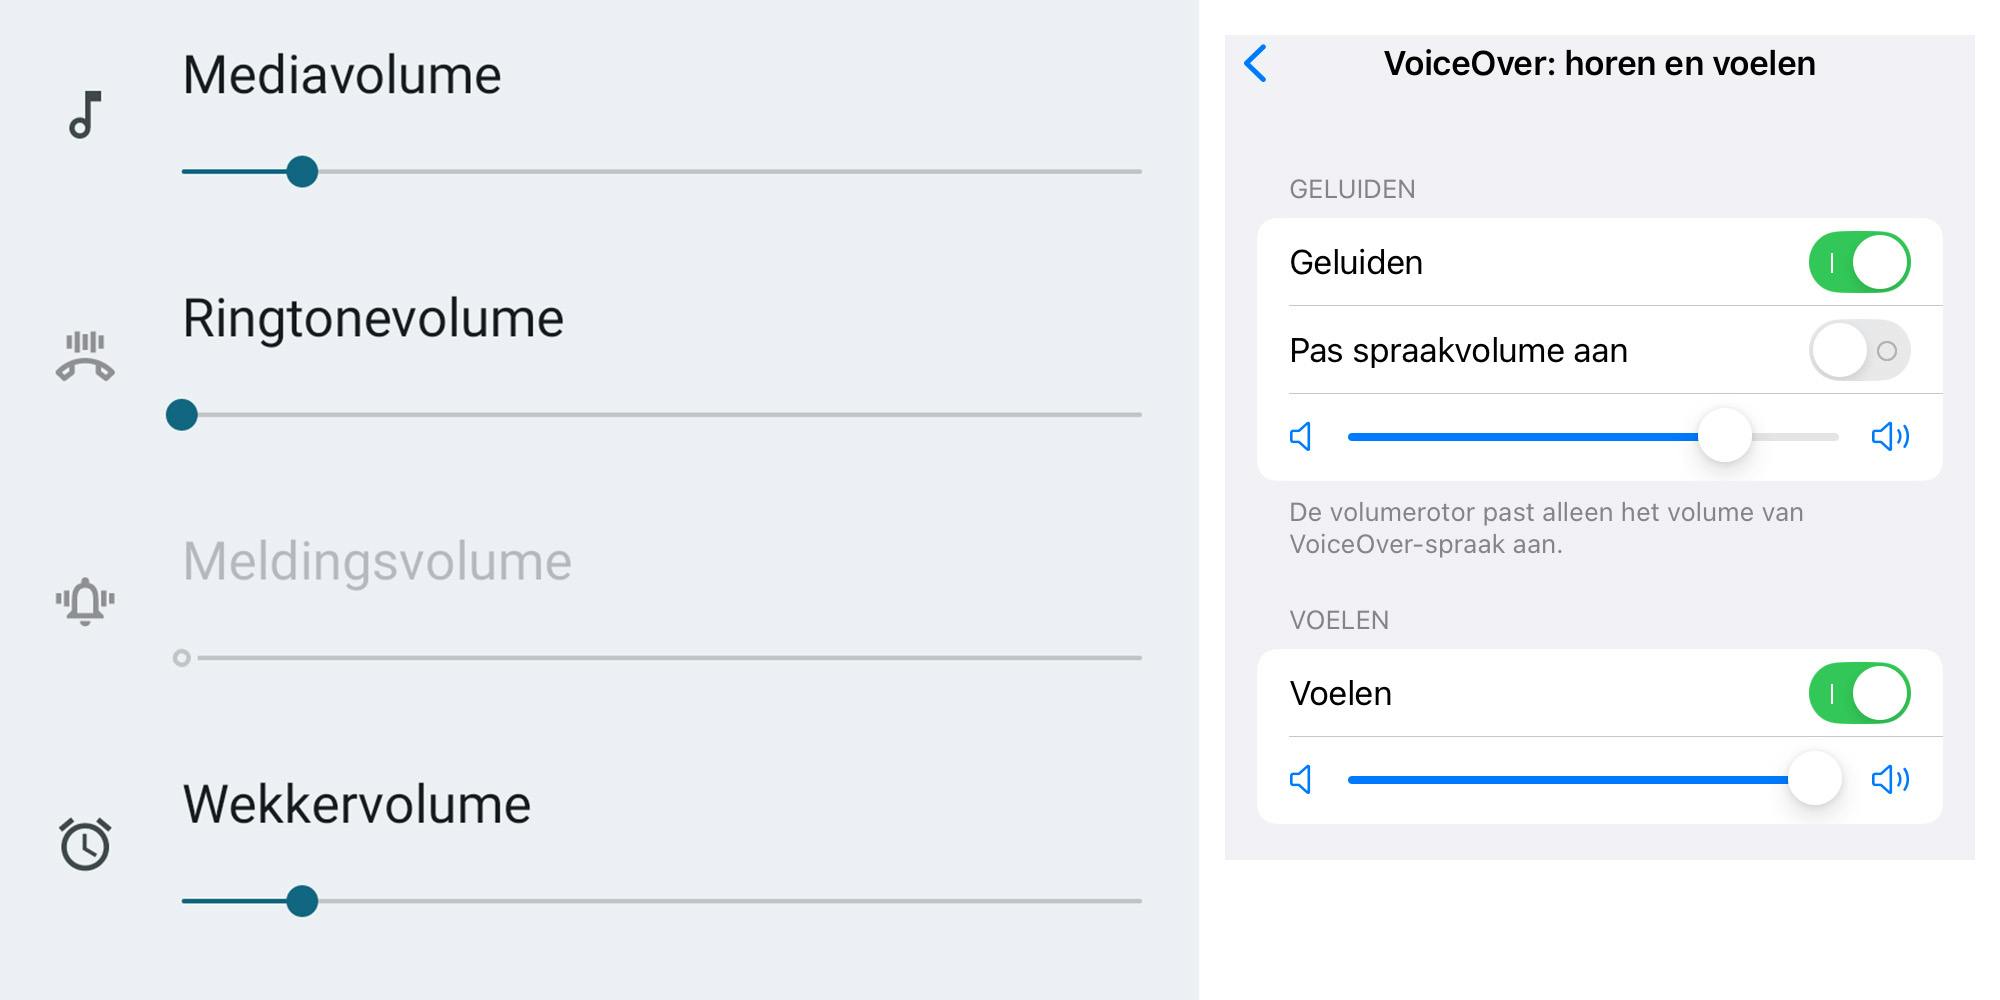Image resolution: width=2000 pixels, height=1000 pixels.
Task: Click the Wekkervolume slider handle
Action: point(302,901)
